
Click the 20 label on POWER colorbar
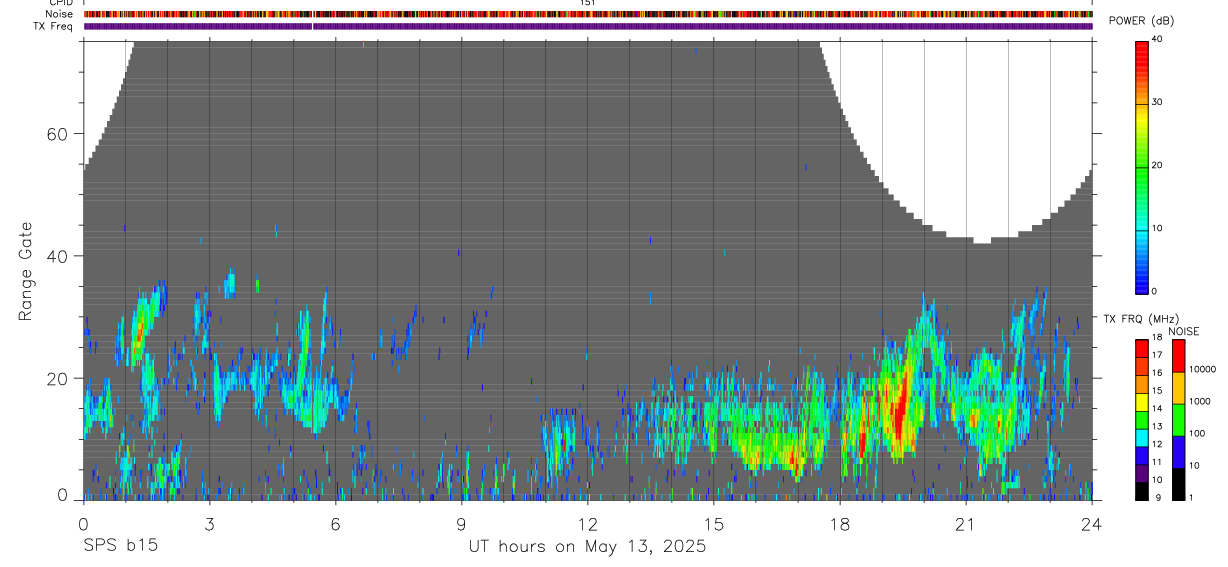tap(1158, 165)
